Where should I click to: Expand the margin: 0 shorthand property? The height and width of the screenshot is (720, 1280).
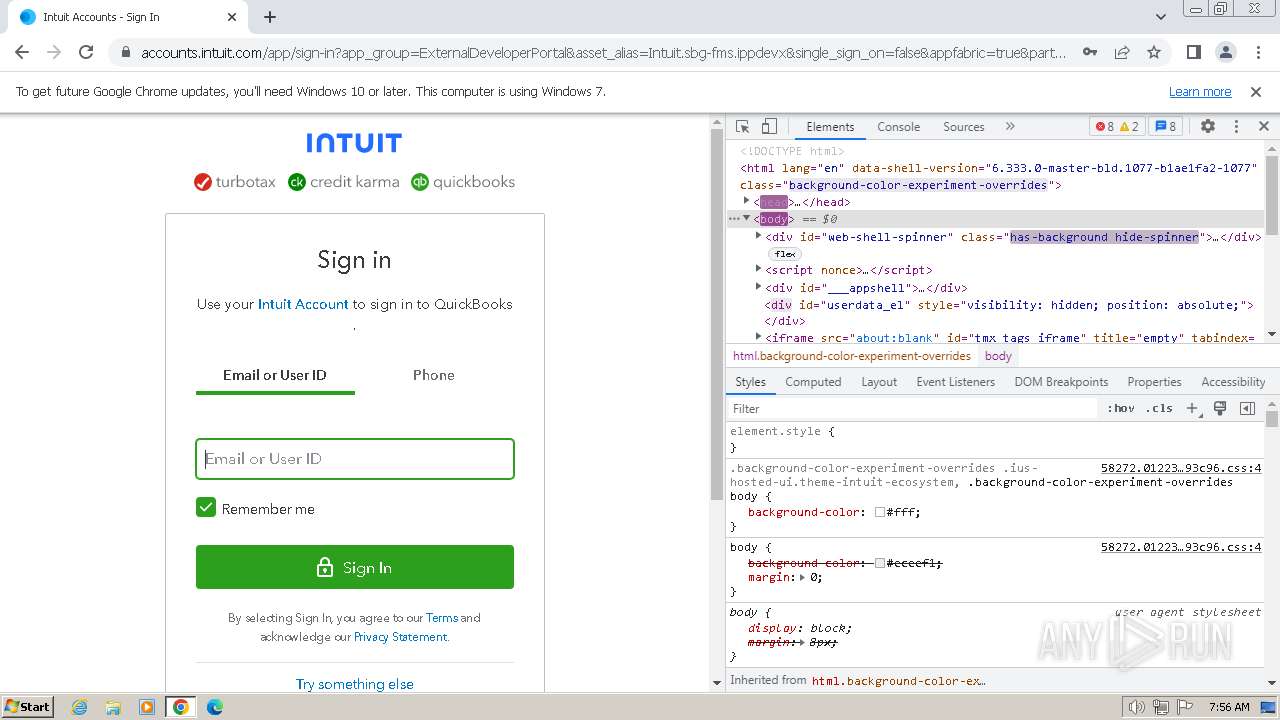pyautogui.click(x=801, y=577)
